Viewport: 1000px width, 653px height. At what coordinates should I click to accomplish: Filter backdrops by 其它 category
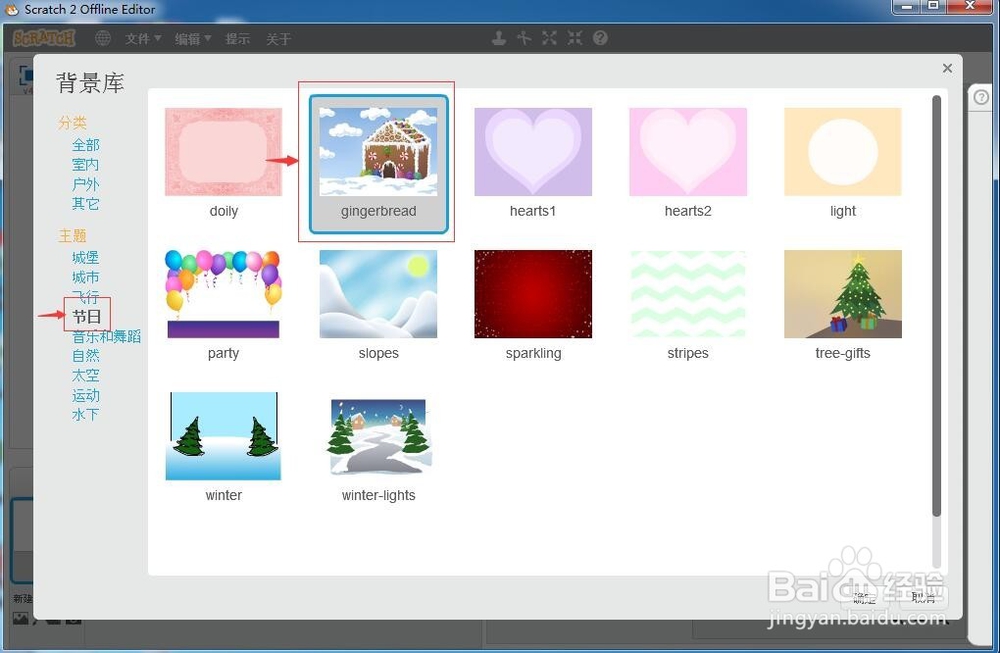[85, 203]
